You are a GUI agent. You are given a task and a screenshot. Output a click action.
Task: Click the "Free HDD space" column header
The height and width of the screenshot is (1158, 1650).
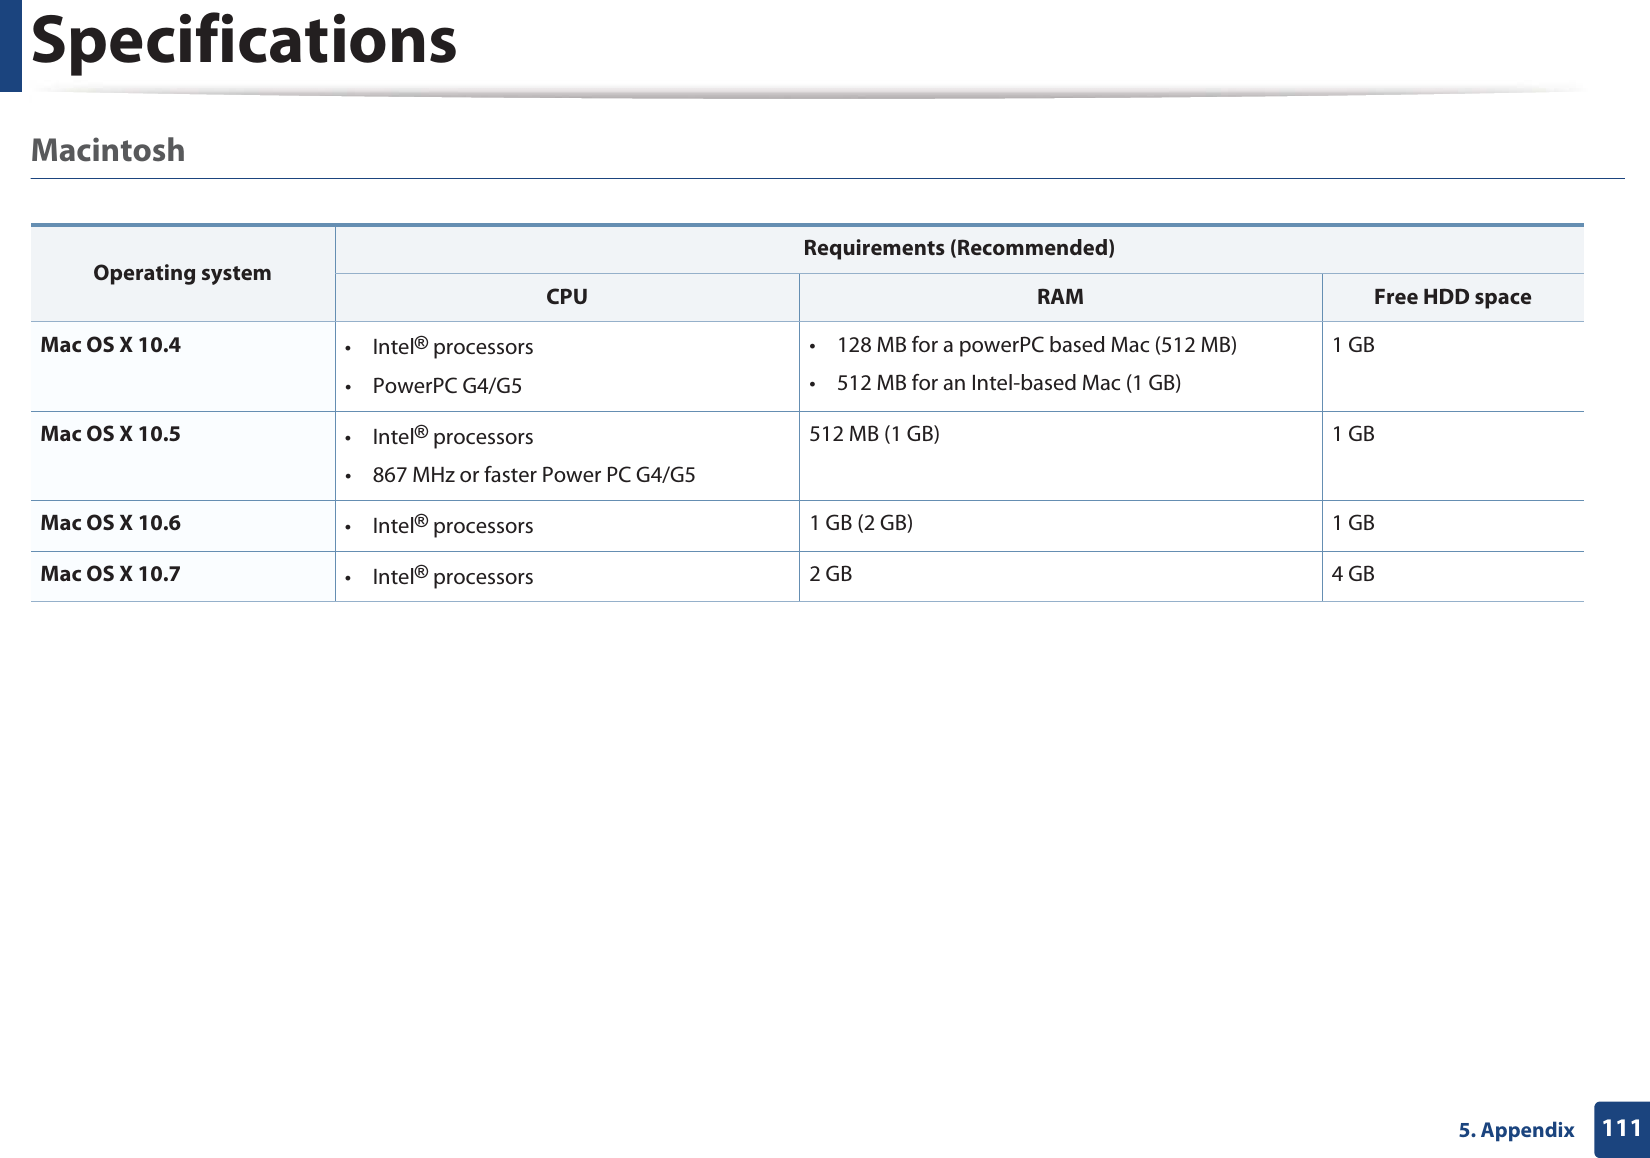click(1452, 297)
